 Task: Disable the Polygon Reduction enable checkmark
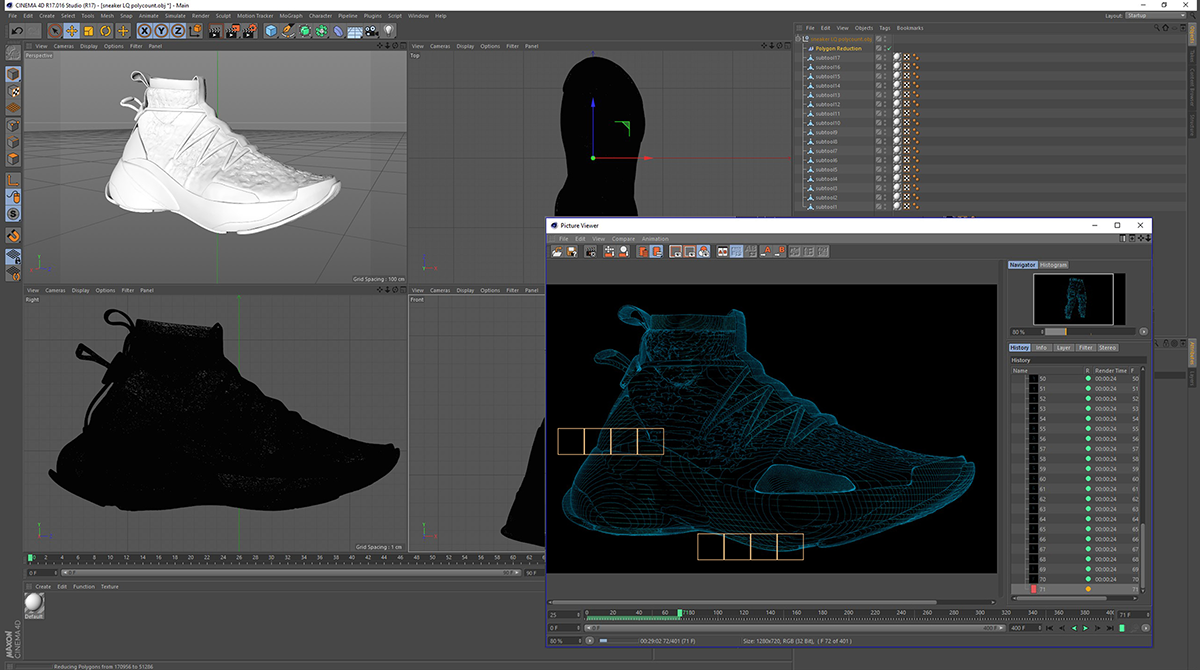(x=889, y=48)
